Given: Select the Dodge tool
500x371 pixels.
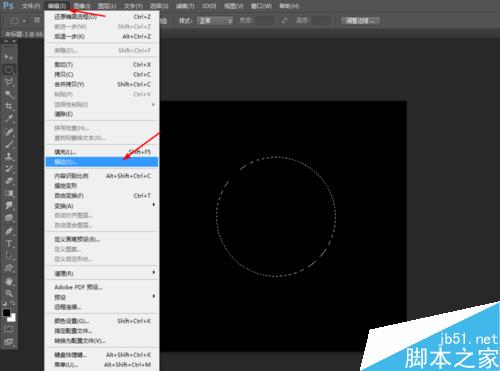Looking at the screenshot, I should [x=9, y=218].
